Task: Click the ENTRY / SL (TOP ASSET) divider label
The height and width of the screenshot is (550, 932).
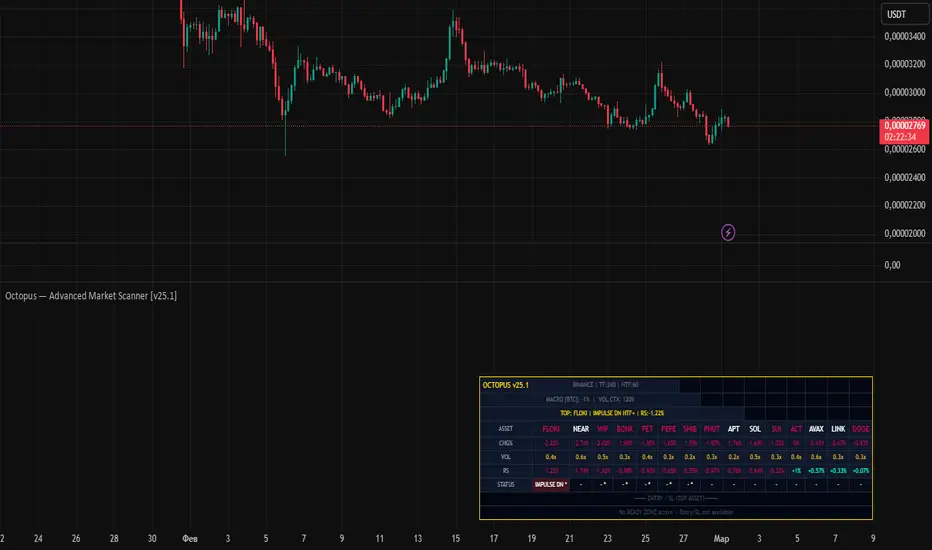Action: point(676,498)
